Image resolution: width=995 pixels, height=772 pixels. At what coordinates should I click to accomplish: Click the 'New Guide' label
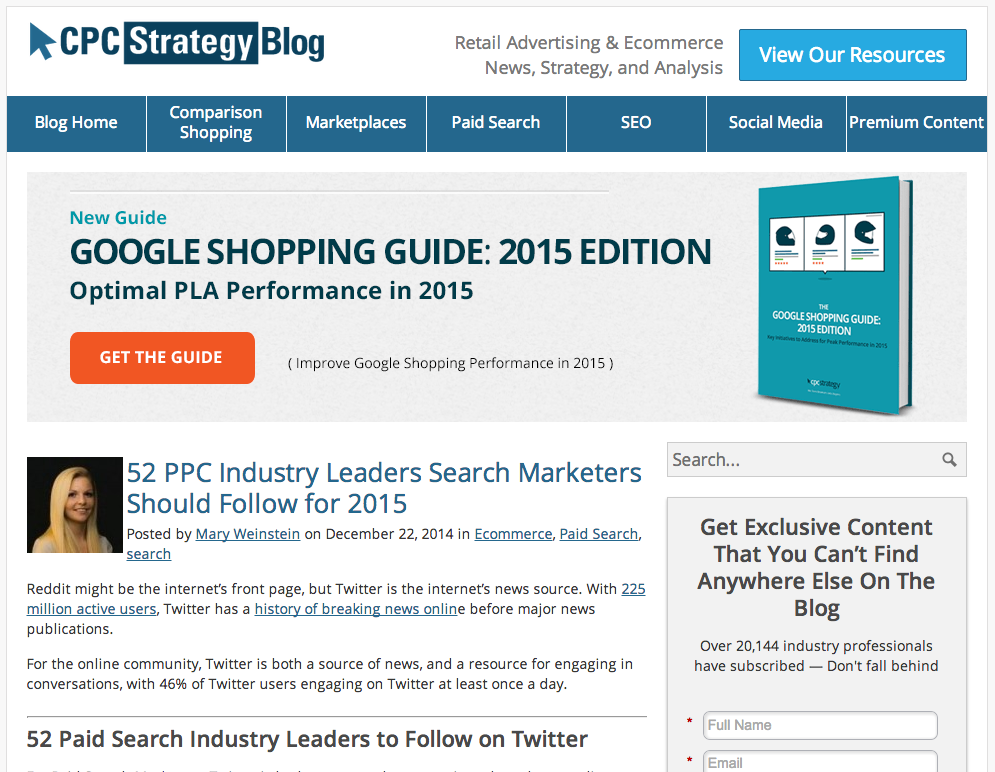(x=118, y=218)
